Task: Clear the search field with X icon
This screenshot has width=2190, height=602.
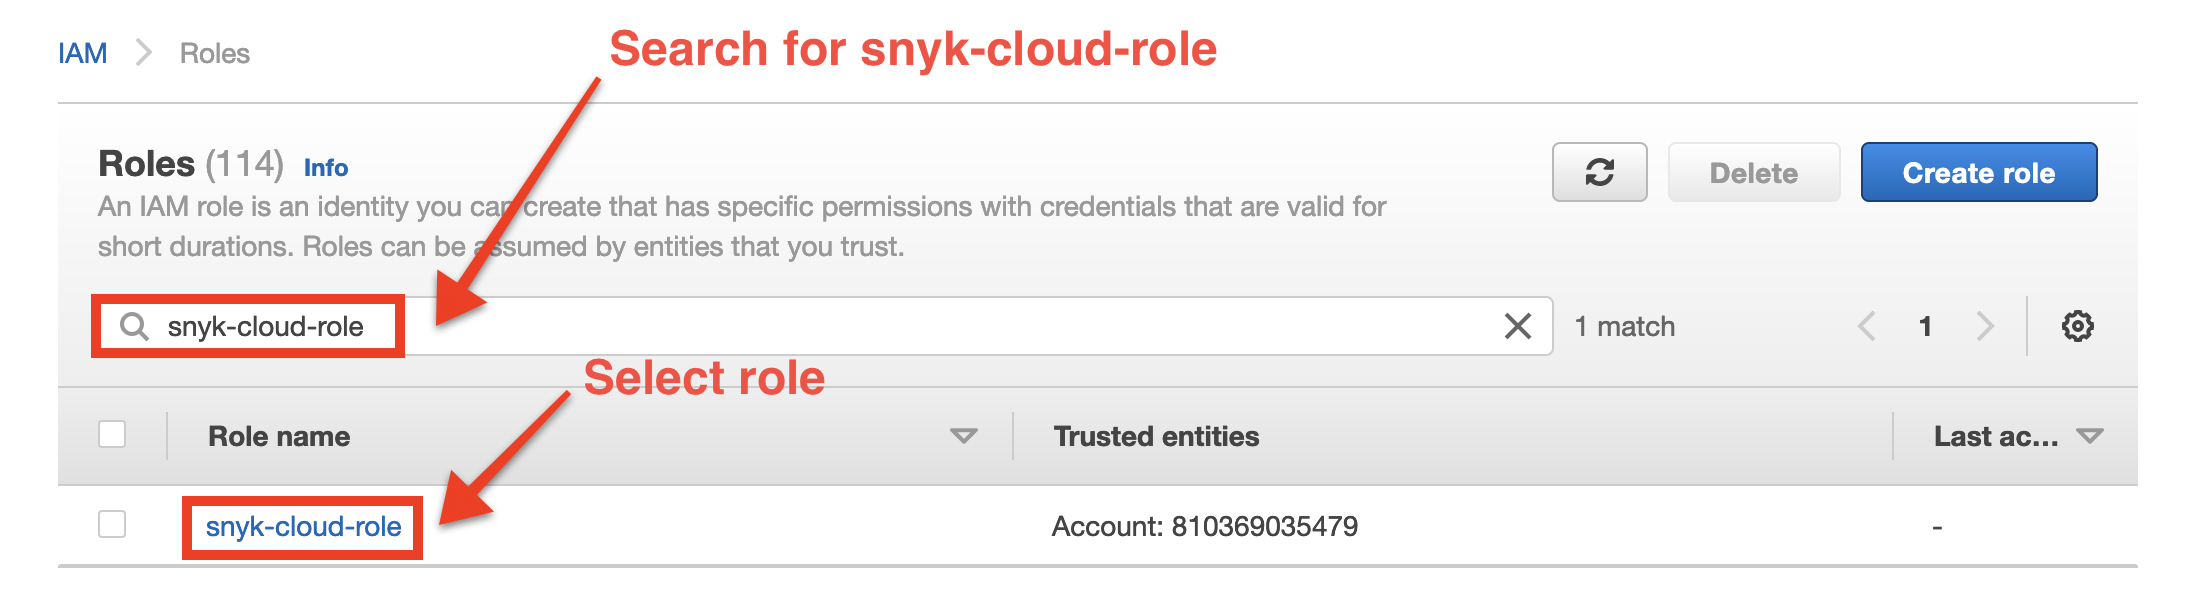Action: point(1517,326)
